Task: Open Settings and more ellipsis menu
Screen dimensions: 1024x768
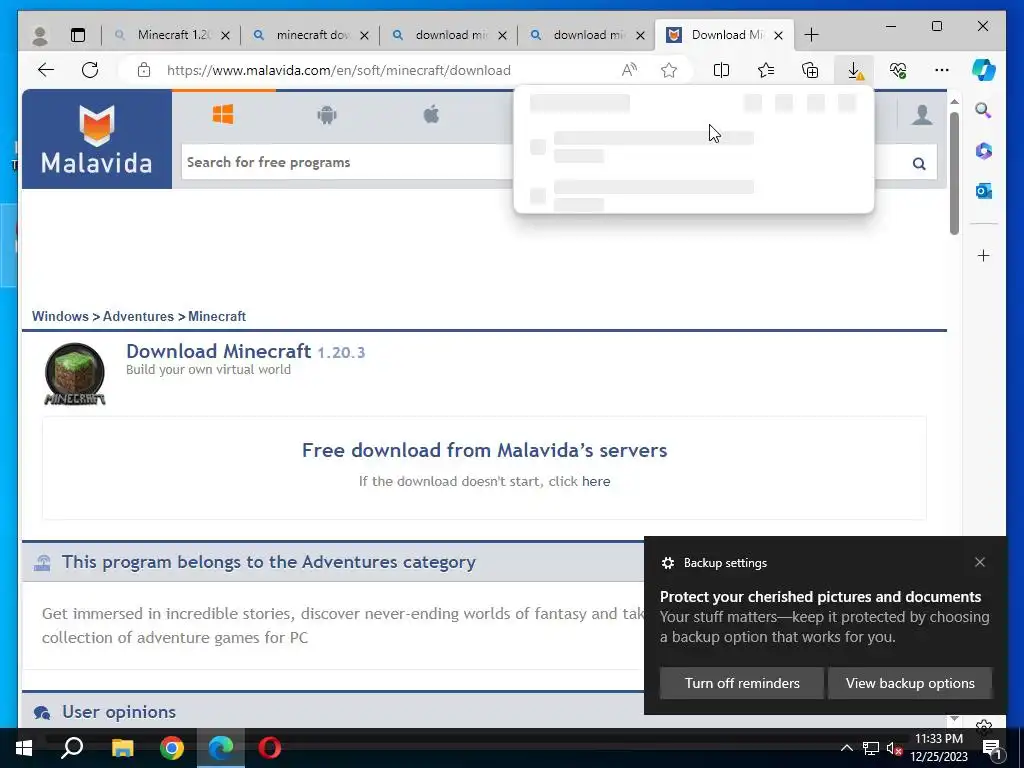Action: (942, 70)
